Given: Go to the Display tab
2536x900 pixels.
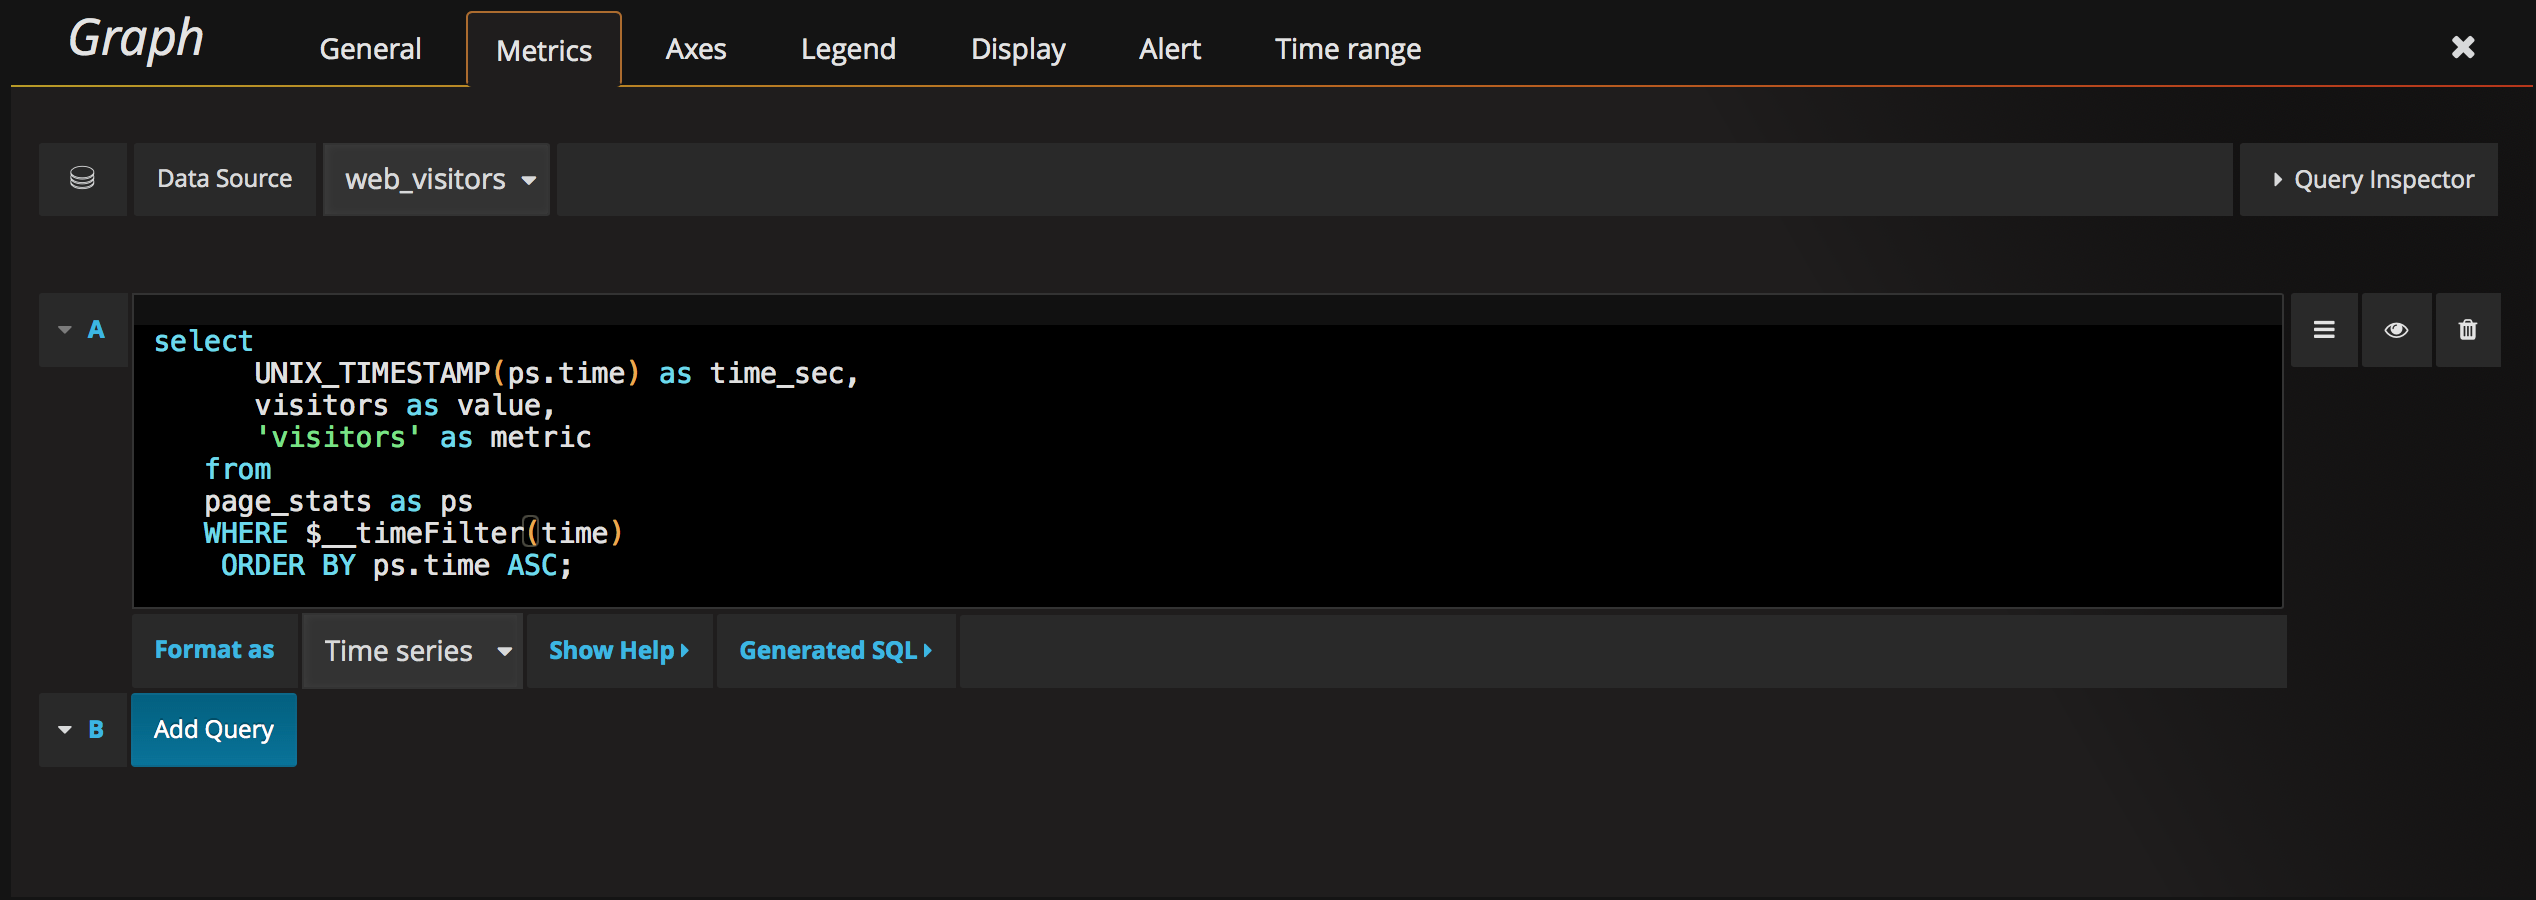Looking at the screenshot, I should (x=1018, y=49).
